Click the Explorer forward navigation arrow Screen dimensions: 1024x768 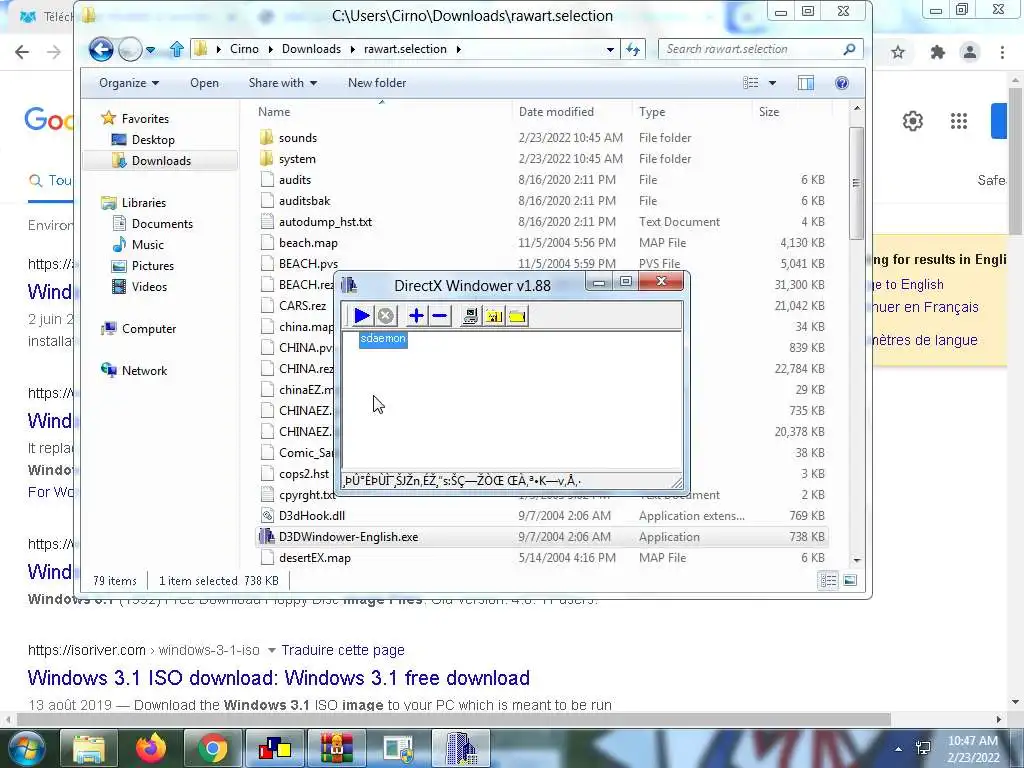[130, 50]
